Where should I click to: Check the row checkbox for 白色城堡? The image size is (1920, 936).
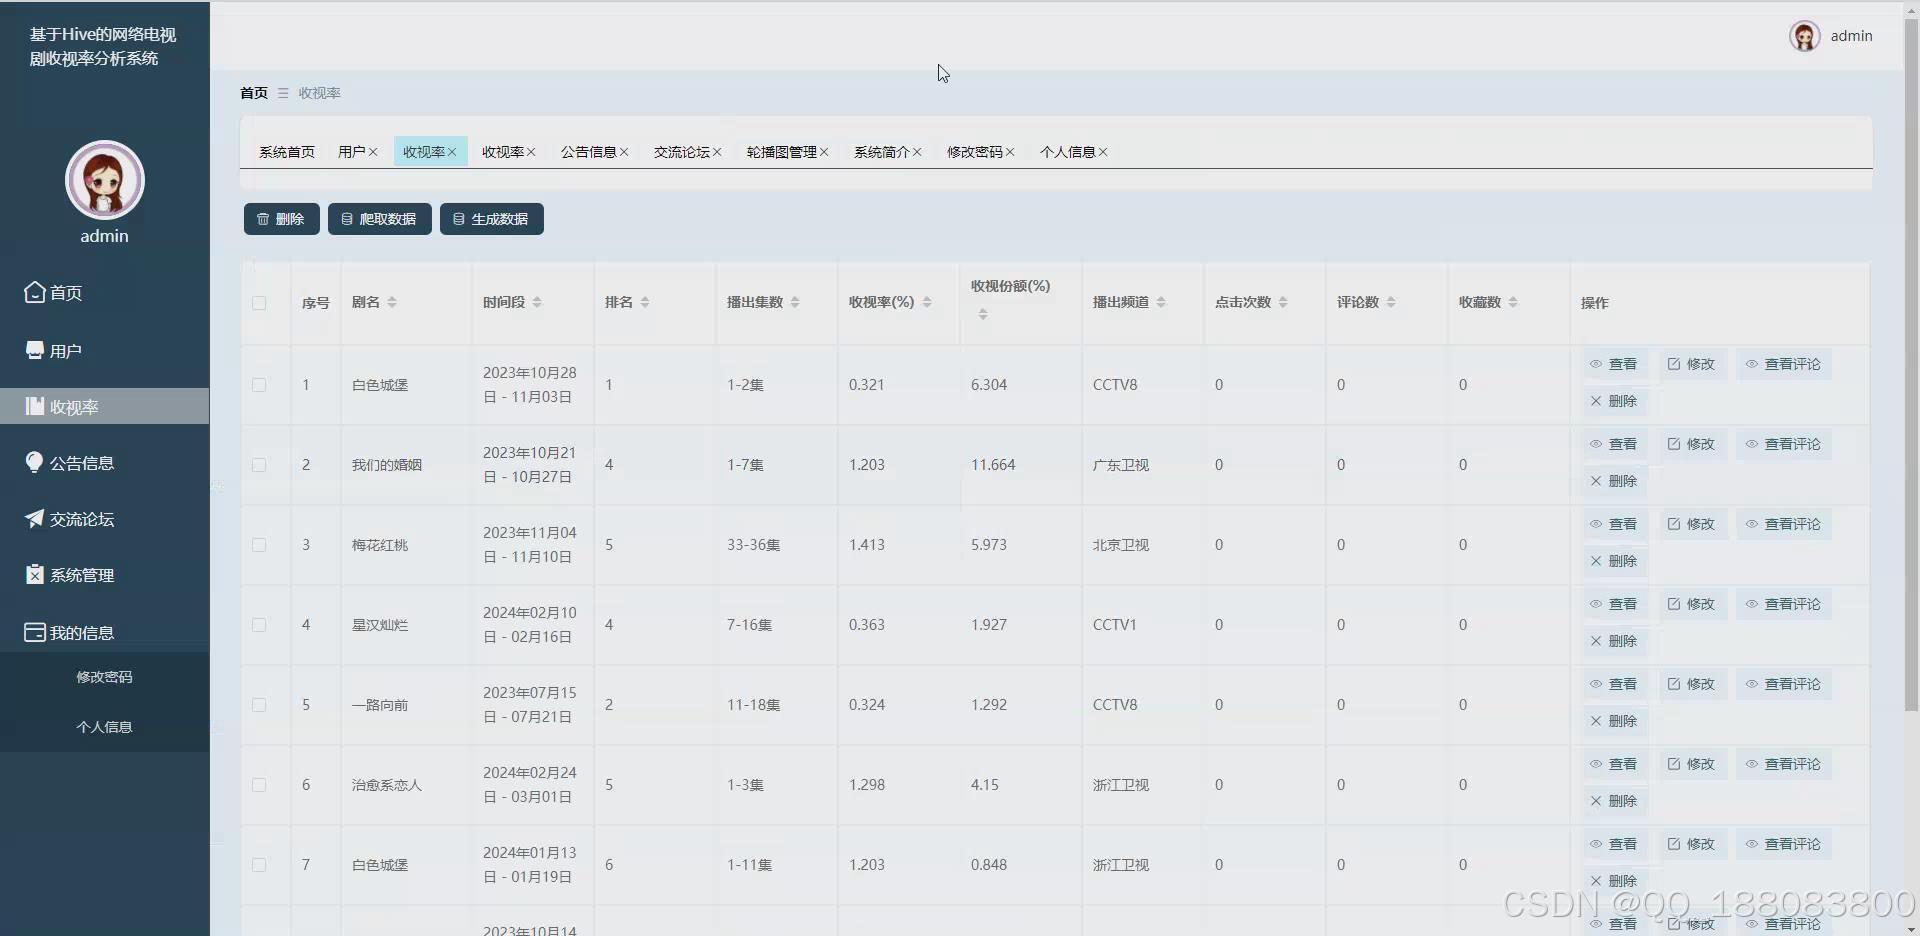point(259,385)
